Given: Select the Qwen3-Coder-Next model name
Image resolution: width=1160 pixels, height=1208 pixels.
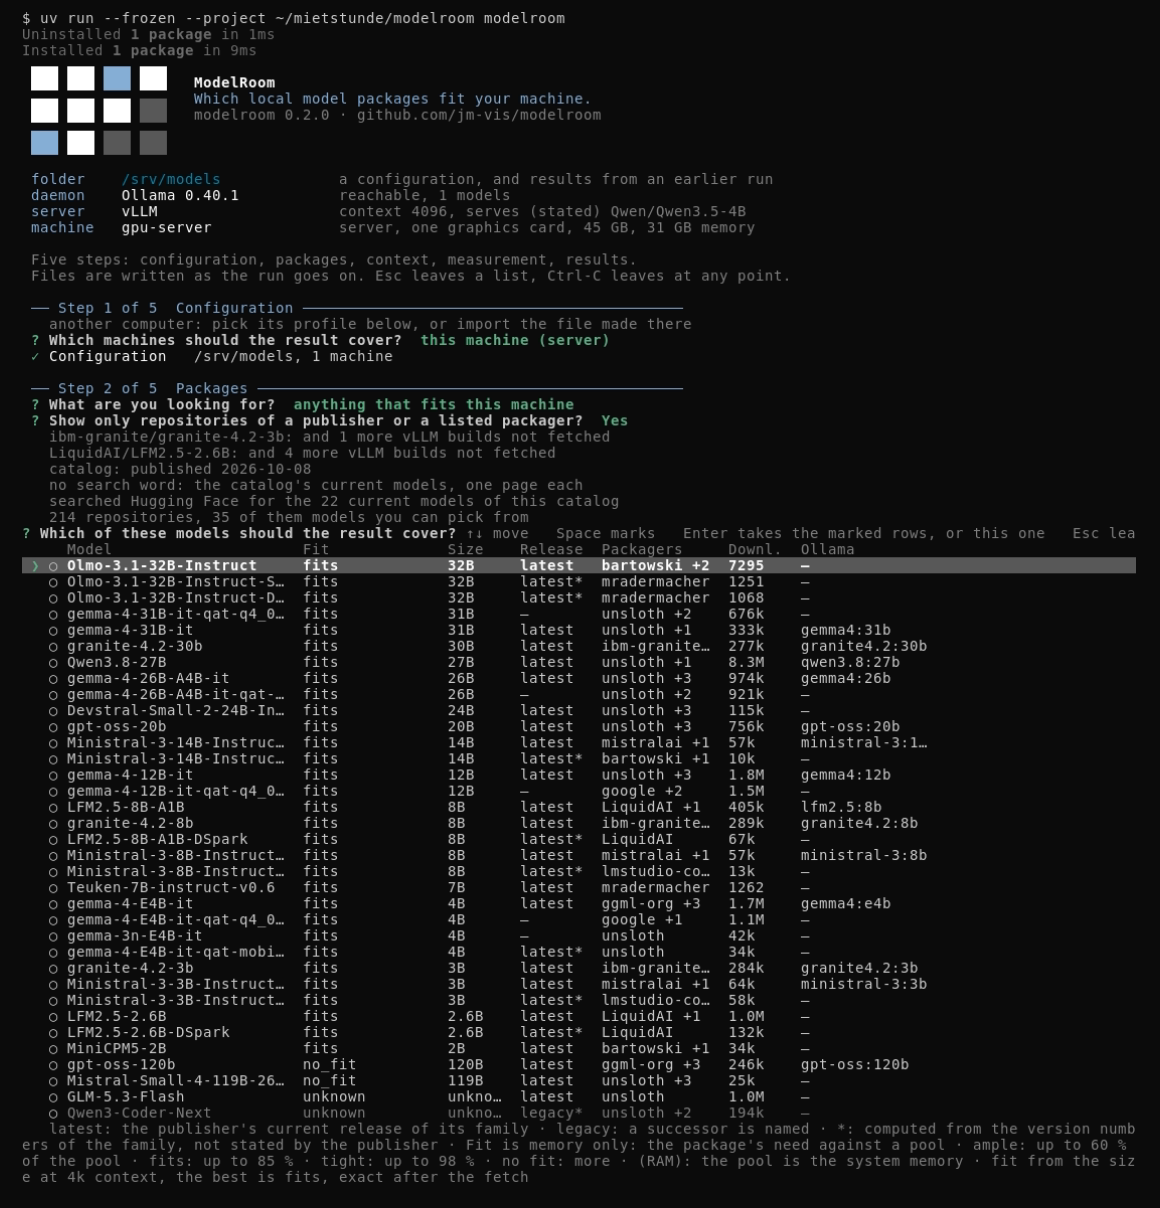Looking at the screenshot, I should click(x=139, y=1112).
